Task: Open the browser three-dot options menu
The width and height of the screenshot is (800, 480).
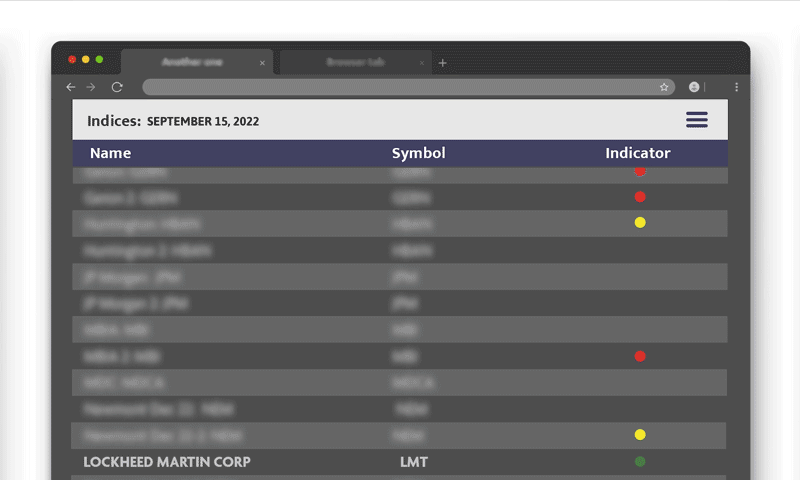Action: (737, 88)
